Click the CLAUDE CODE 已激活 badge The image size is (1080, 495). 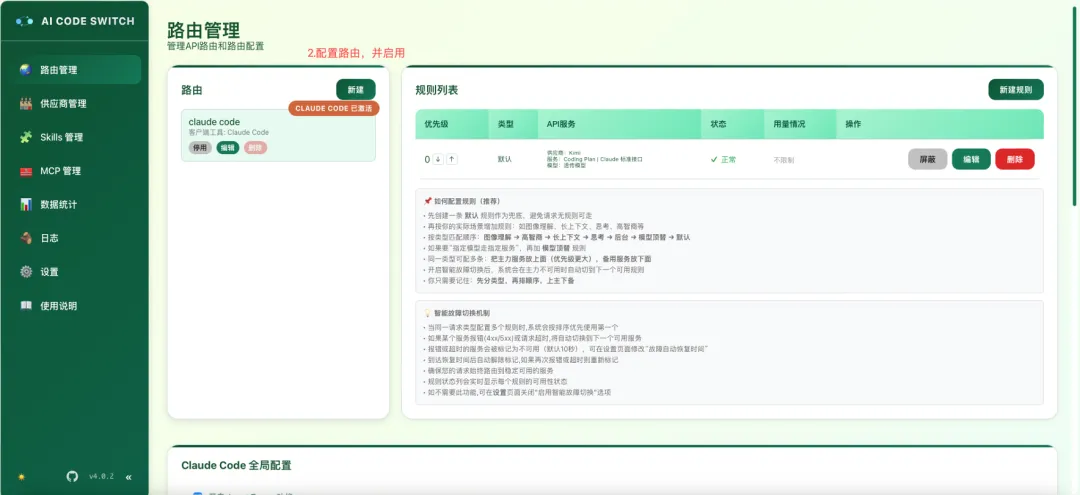coord(333,108)
